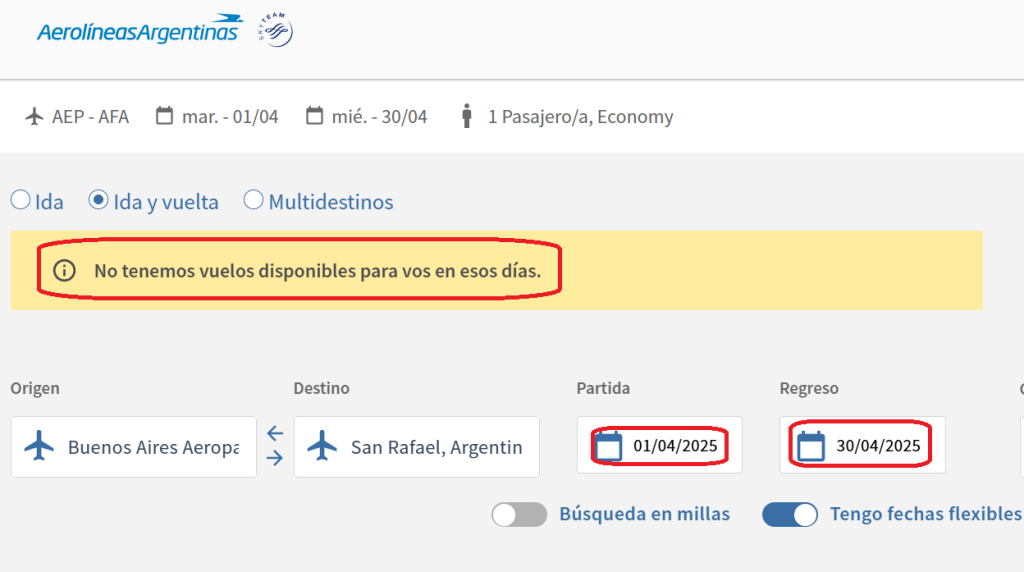The width and height of the screenshot is (1024, 572).
Task: Select the Ida one-way radio option
Action: [21, 201]
